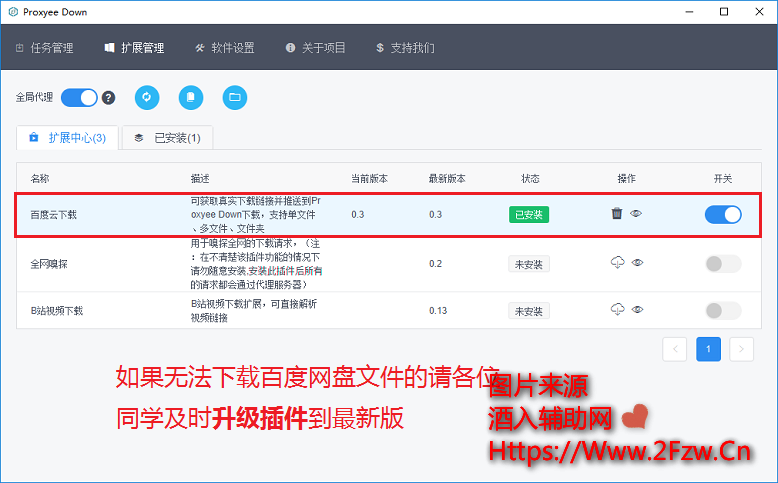Click the B站视频下载 extension name
Image resolution: width=778 pixels, height=483 pixels.
pos(57,311)
